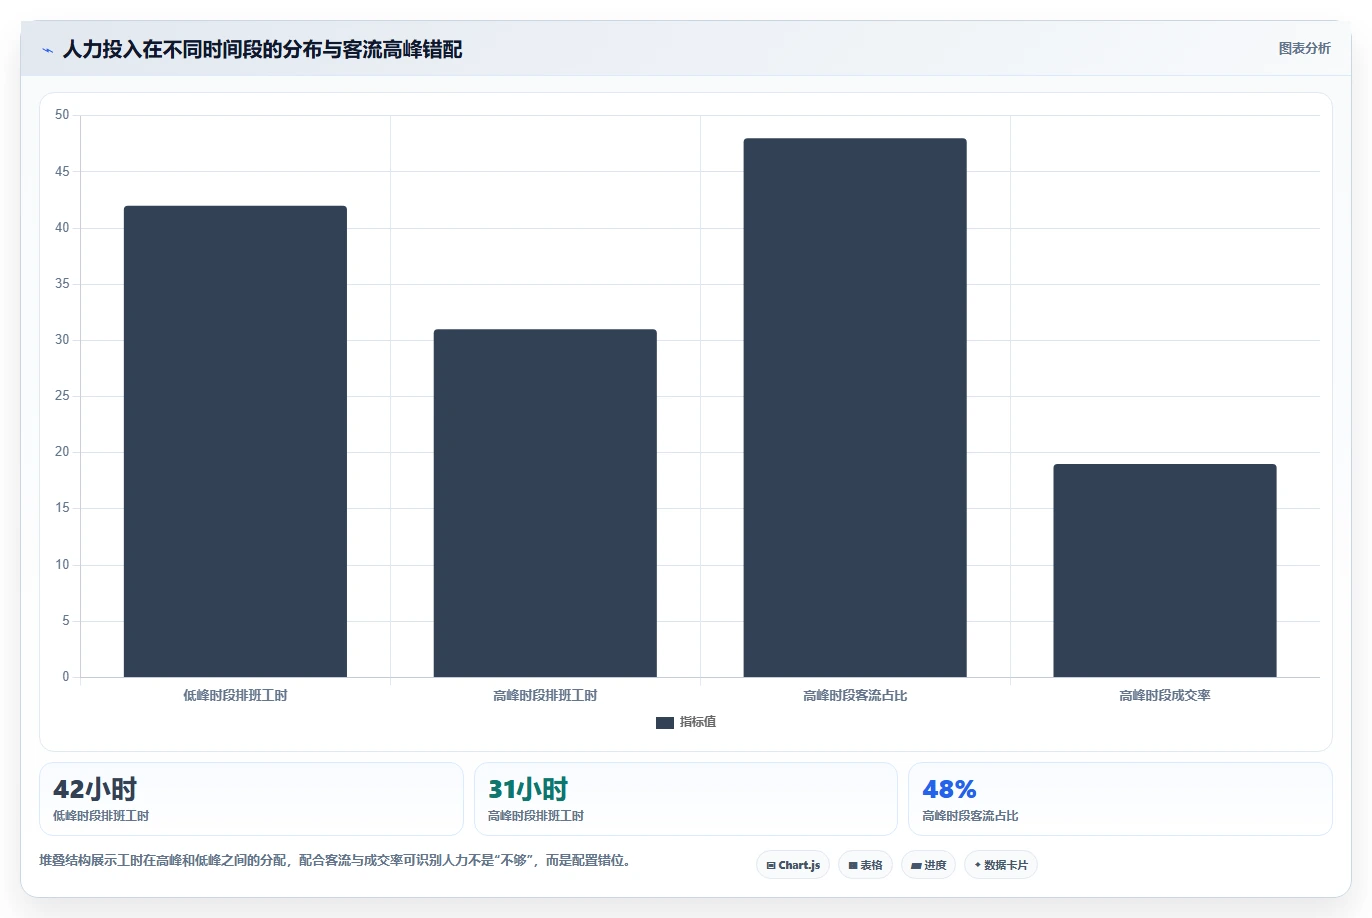Click the icon inside the Chart.js tag
Image resolution: width=1372 pixels, height=918 pixels.
pyautogui.click(x=771, y=866)
